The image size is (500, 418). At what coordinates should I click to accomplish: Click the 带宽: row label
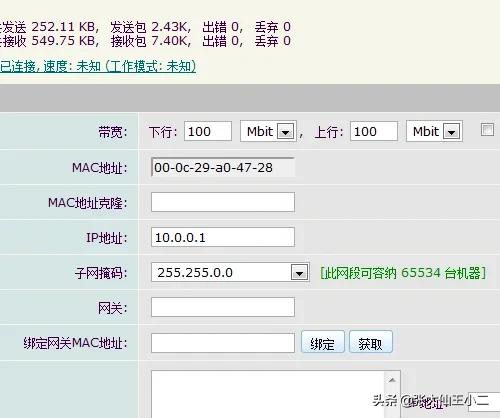point(113,132)
